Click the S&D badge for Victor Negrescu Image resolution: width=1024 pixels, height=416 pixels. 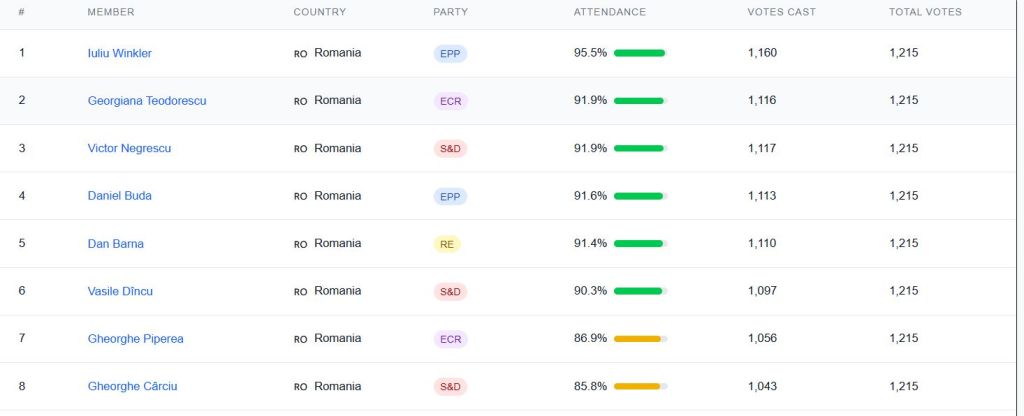coord(450,149)
